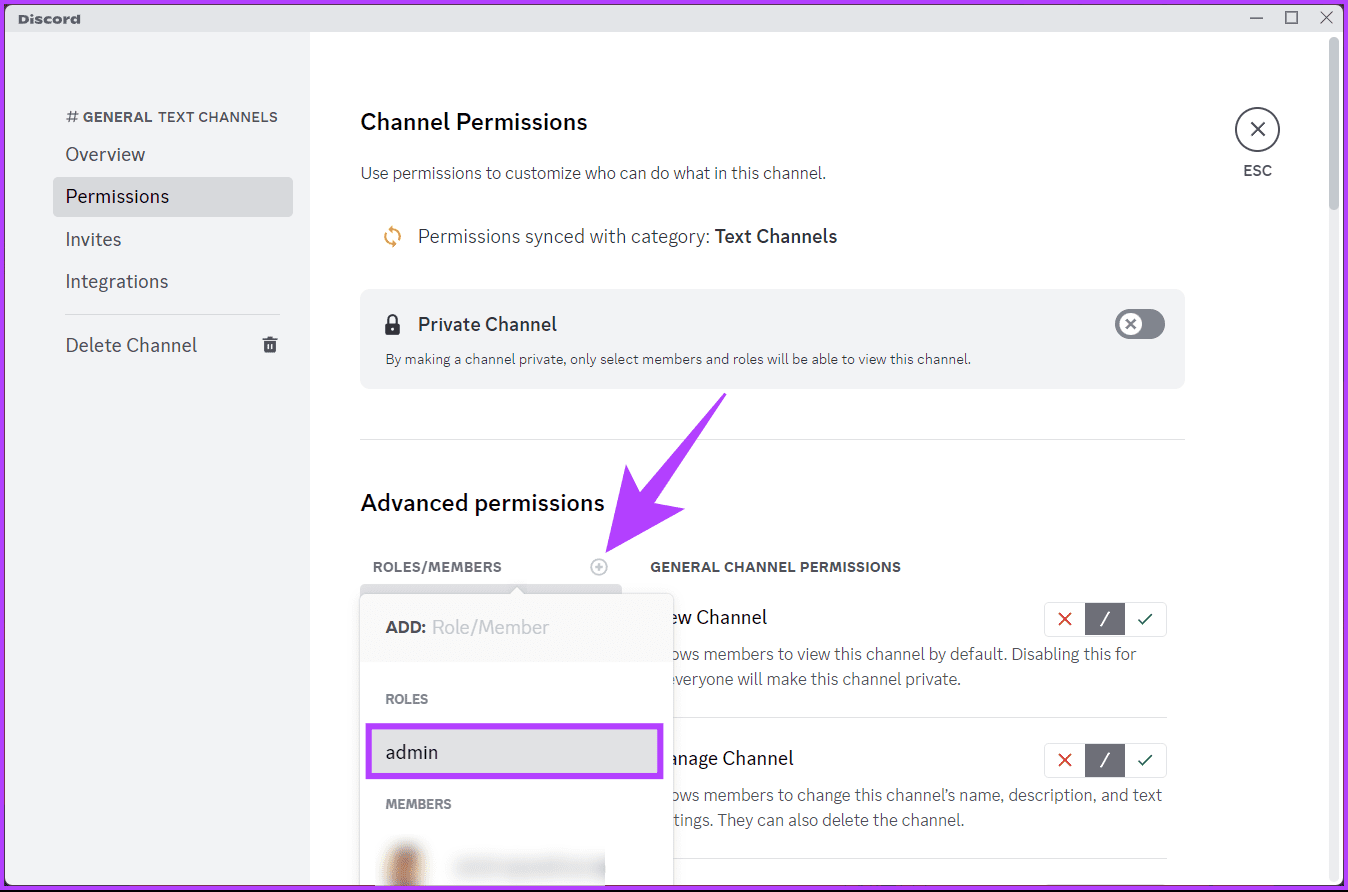Set Manage Channel to inherit with slash icon
This screenshot has height=892, width=1348.
point(1105,760)
